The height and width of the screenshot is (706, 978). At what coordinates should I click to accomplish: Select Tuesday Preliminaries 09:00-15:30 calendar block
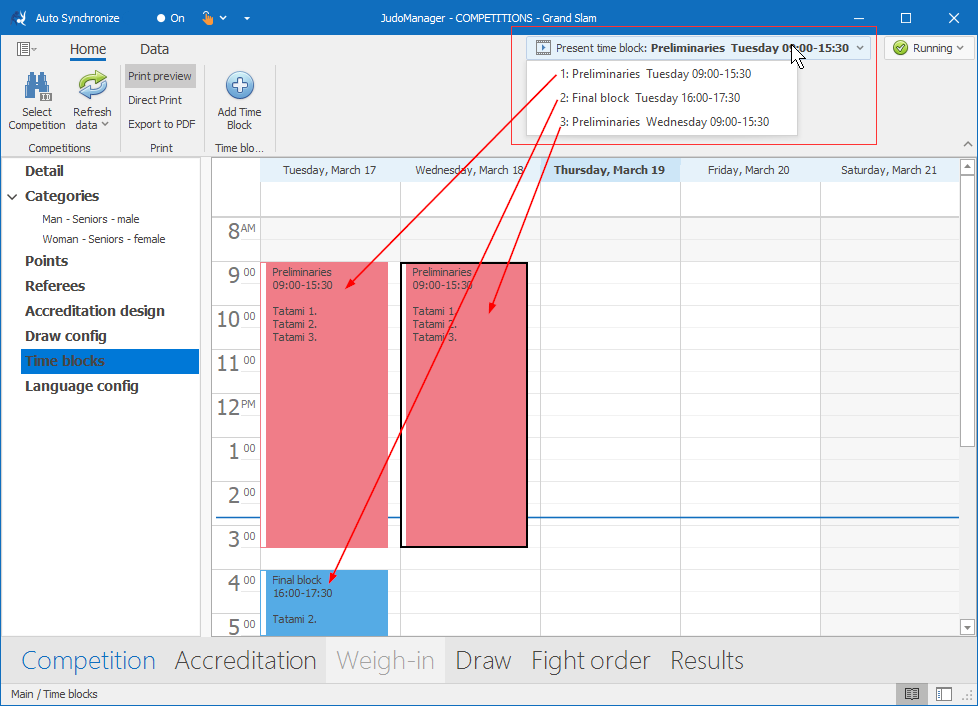(324, 405)
